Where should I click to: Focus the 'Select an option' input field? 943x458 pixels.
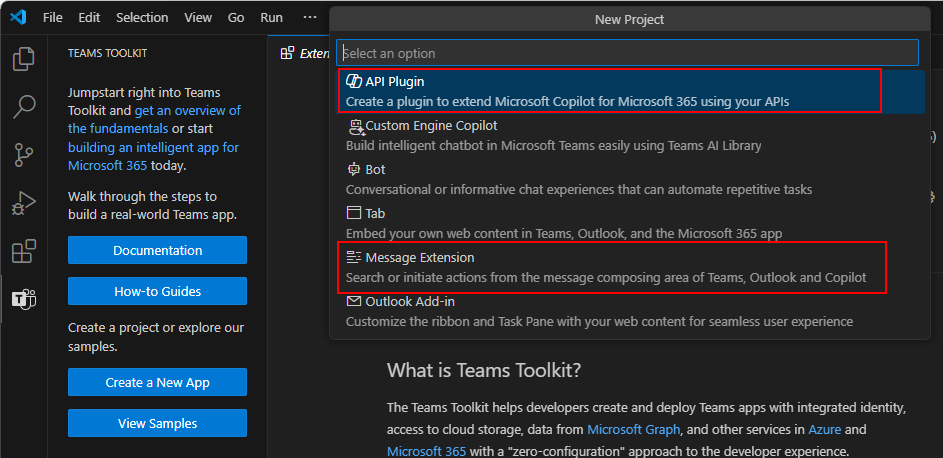[x=627, y=53]
